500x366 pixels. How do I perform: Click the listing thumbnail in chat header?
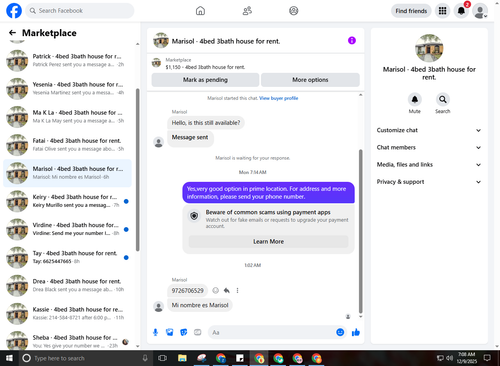tap(161, 40)
